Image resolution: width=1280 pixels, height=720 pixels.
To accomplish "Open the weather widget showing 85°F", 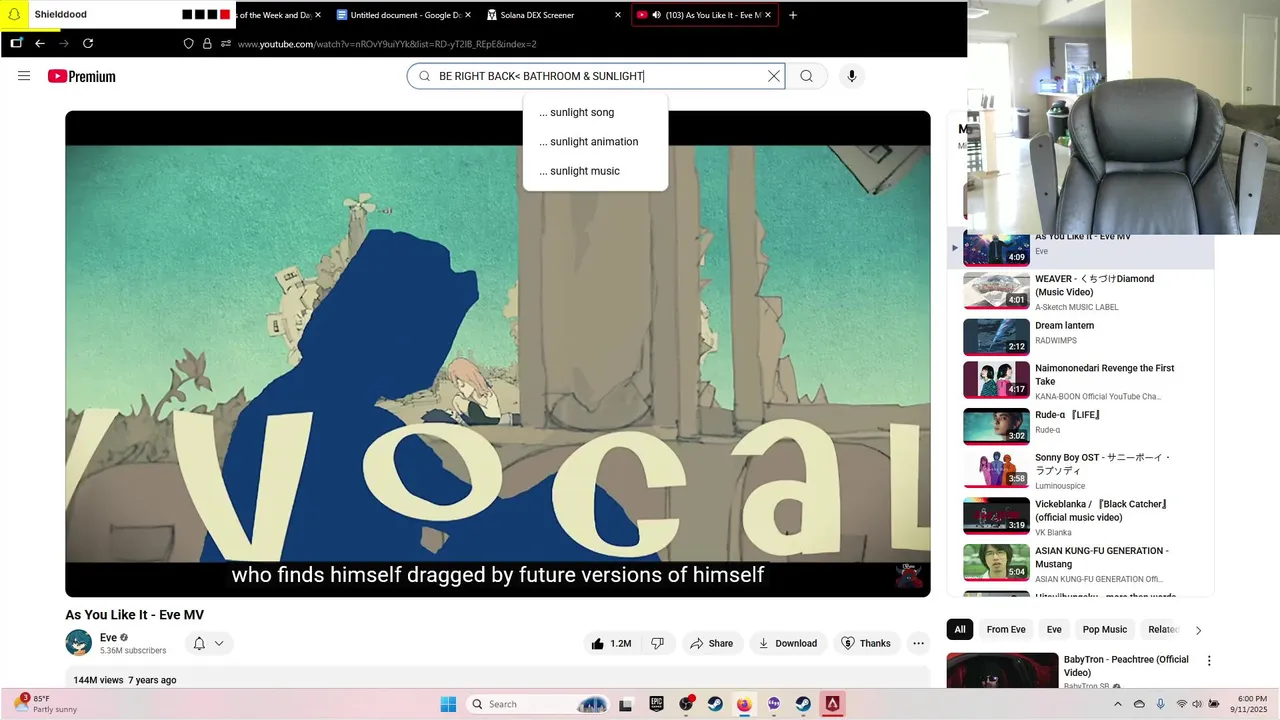I will click(46, 704).
